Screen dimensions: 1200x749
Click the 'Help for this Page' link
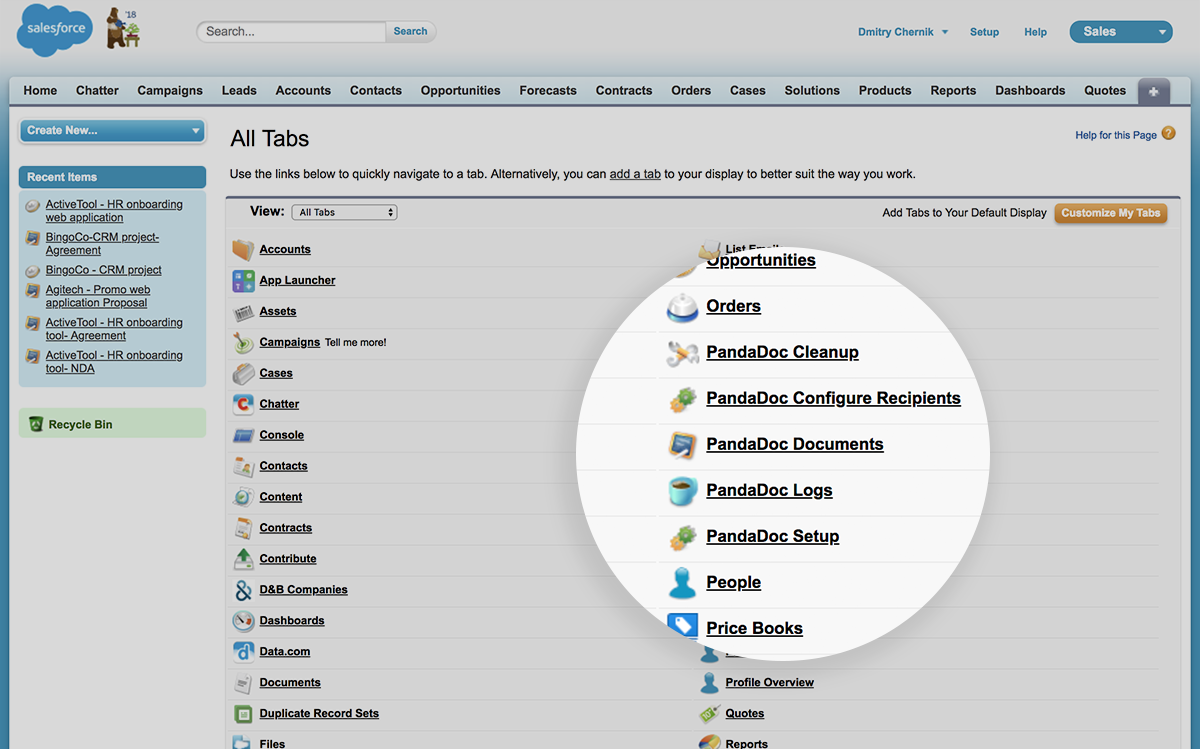point(1116,135)
